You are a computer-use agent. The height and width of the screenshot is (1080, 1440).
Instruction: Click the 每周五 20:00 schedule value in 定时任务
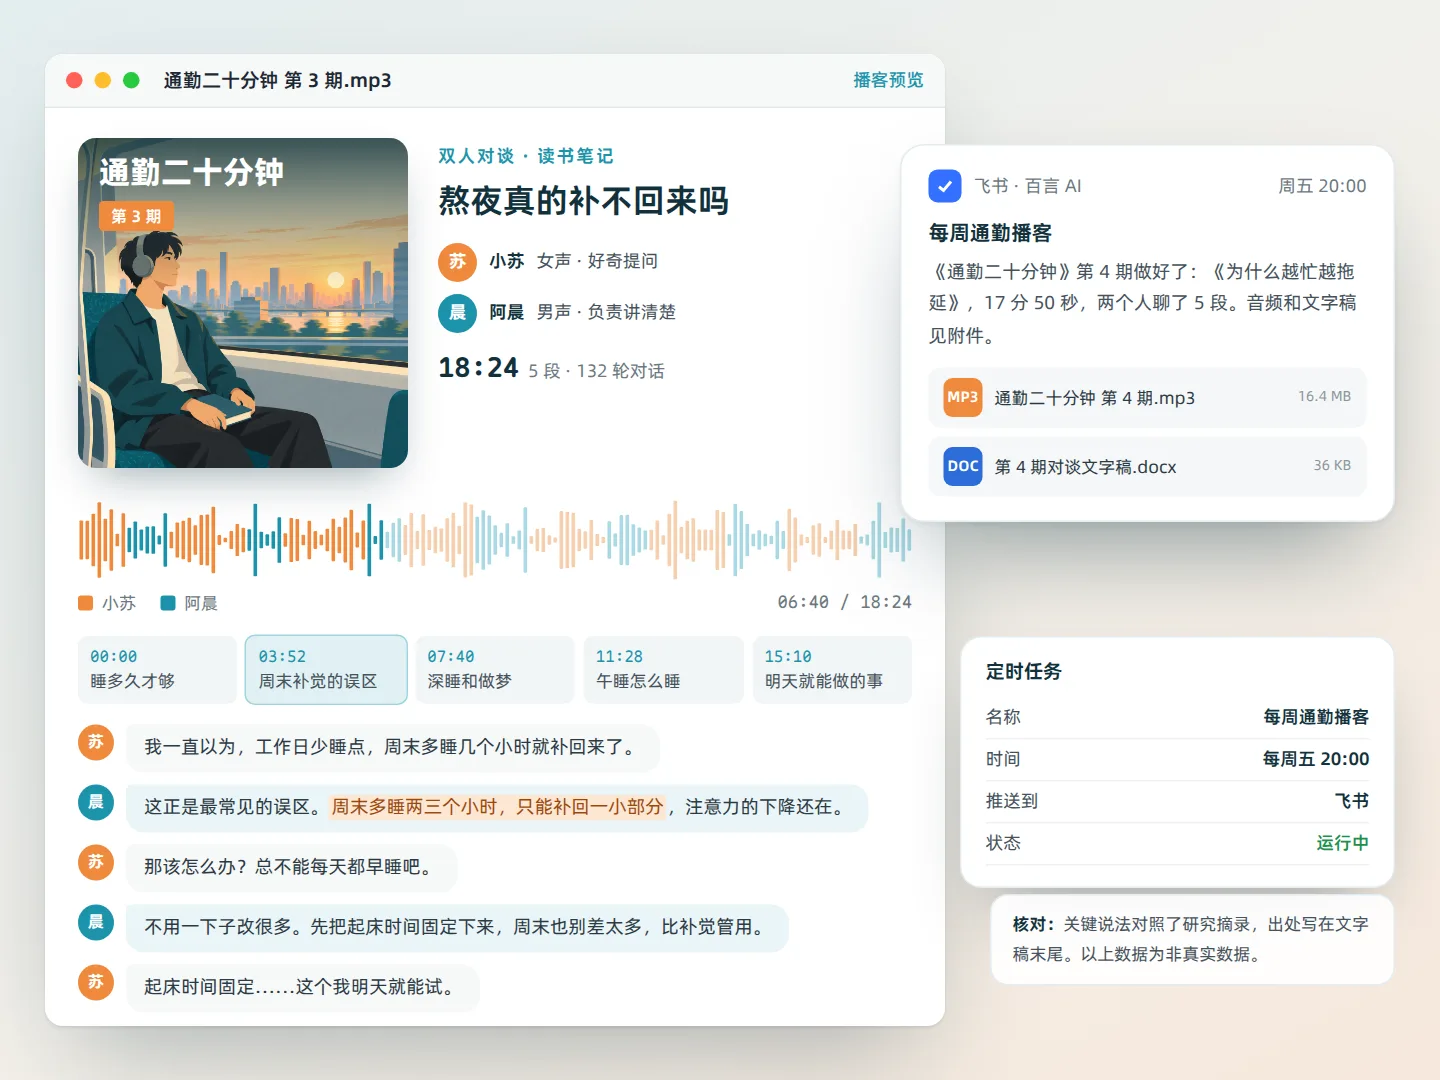(1315, 759)
